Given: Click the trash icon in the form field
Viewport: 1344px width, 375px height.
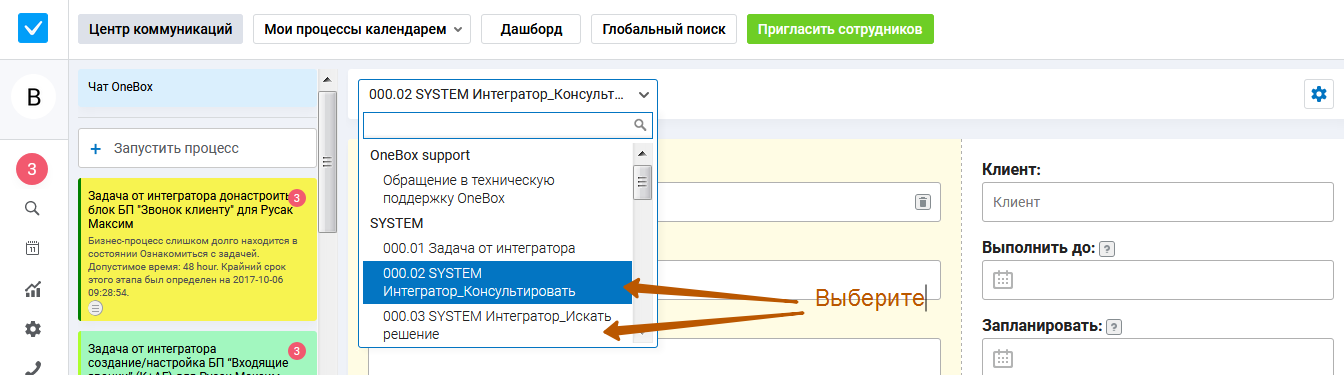Looking at the screenshot, I should coord(922,202).
